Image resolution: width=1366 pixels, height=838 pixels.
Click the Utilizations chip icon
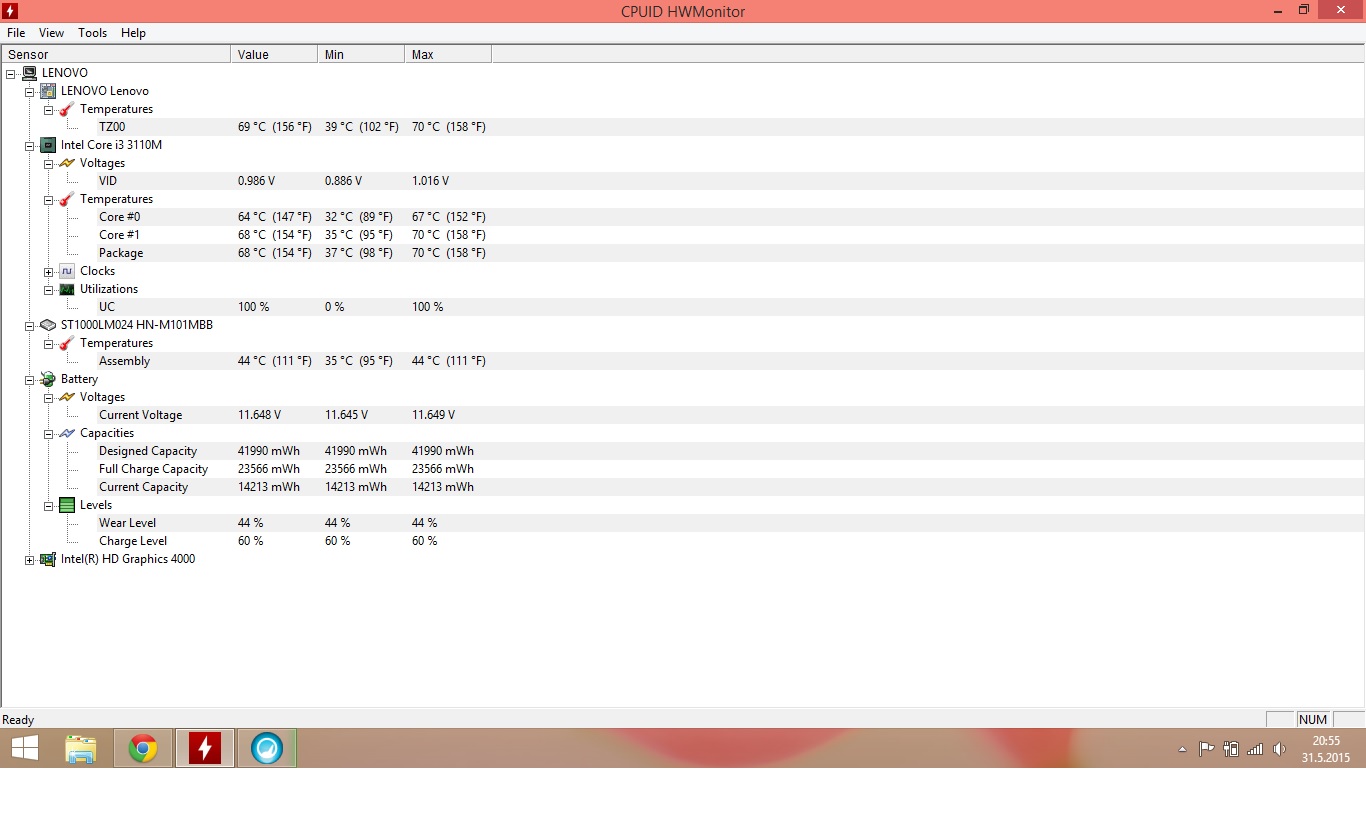tap(67, 289)
